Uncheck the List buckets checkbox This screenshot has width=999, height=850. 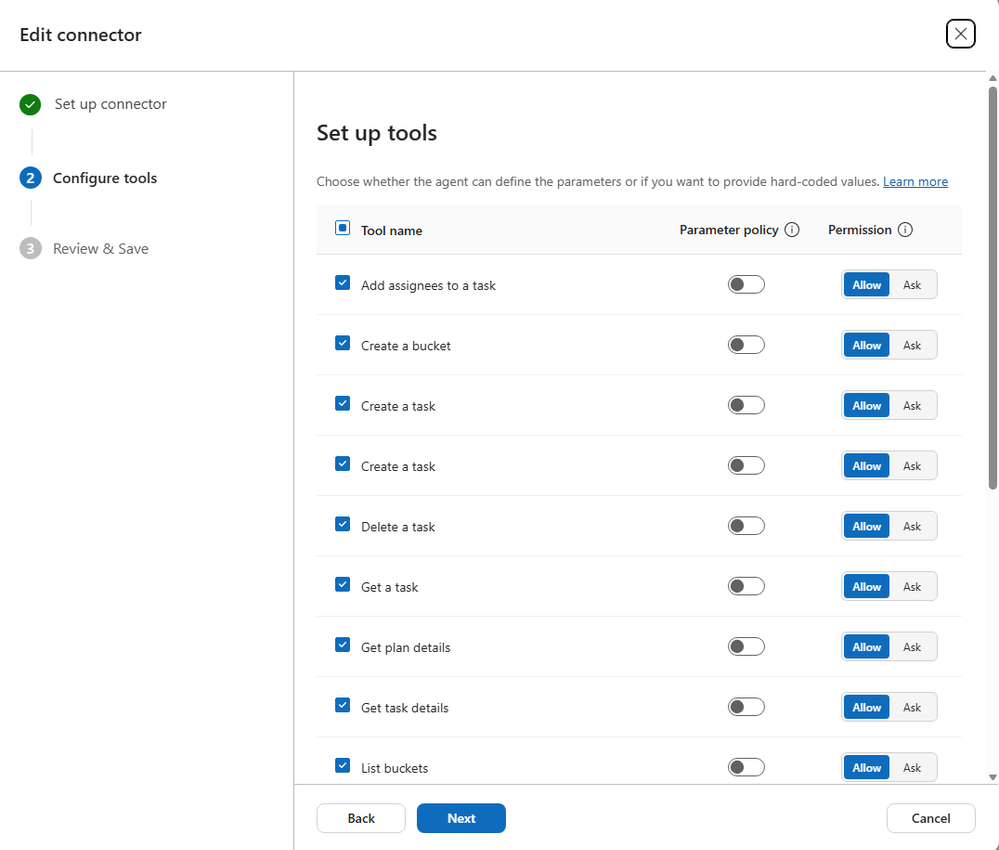pos(342,766)
